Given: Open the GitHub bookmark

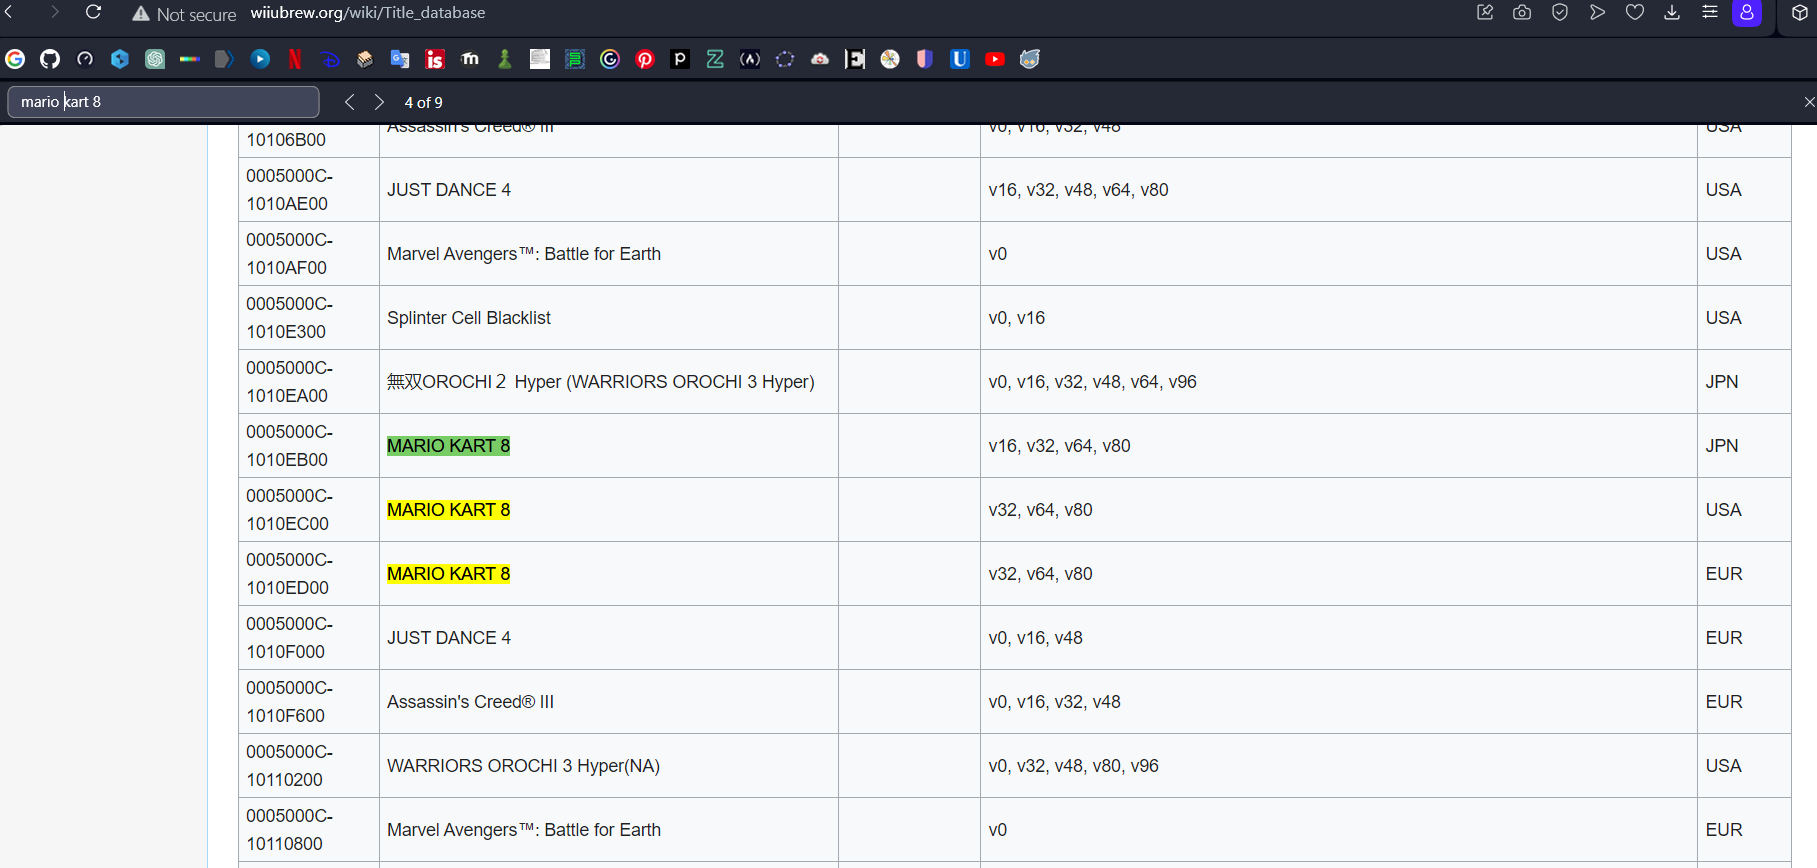Looking at the screenshot, I should pyautogui.click(x=50, y=59).
